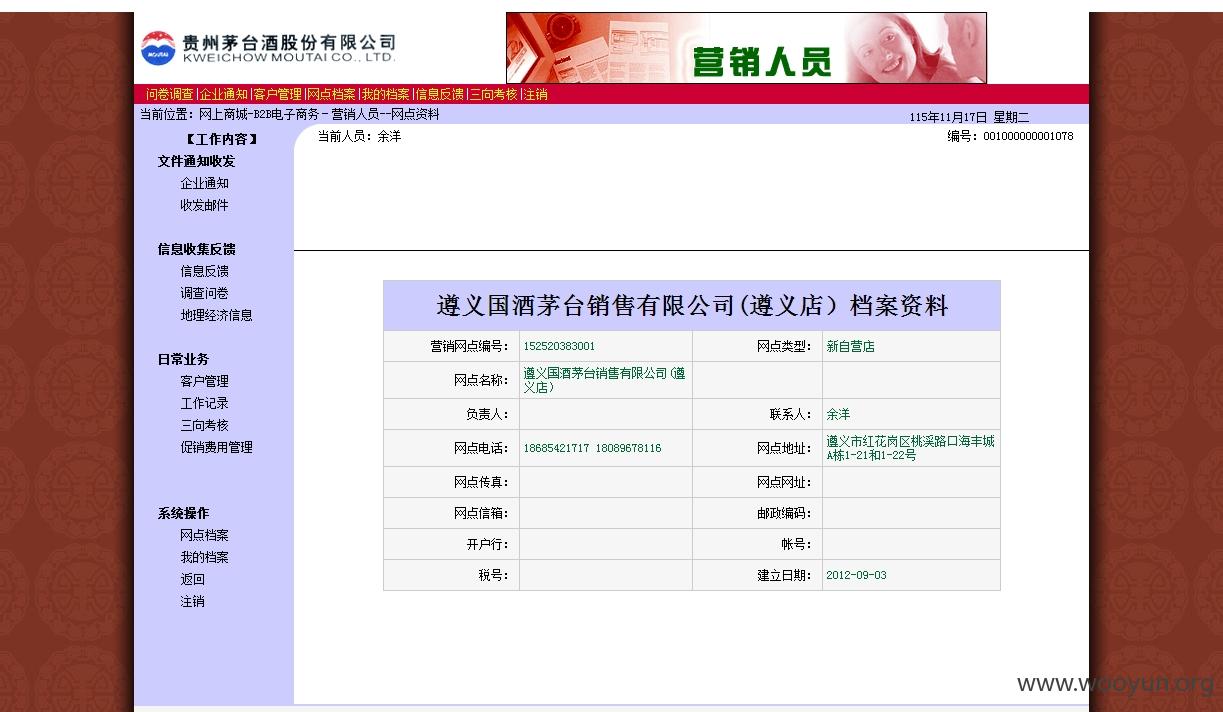Click the 【工作内容】 sidebar title
The width and height of the screenshot is (1223, 712).
tap(222, 139)
